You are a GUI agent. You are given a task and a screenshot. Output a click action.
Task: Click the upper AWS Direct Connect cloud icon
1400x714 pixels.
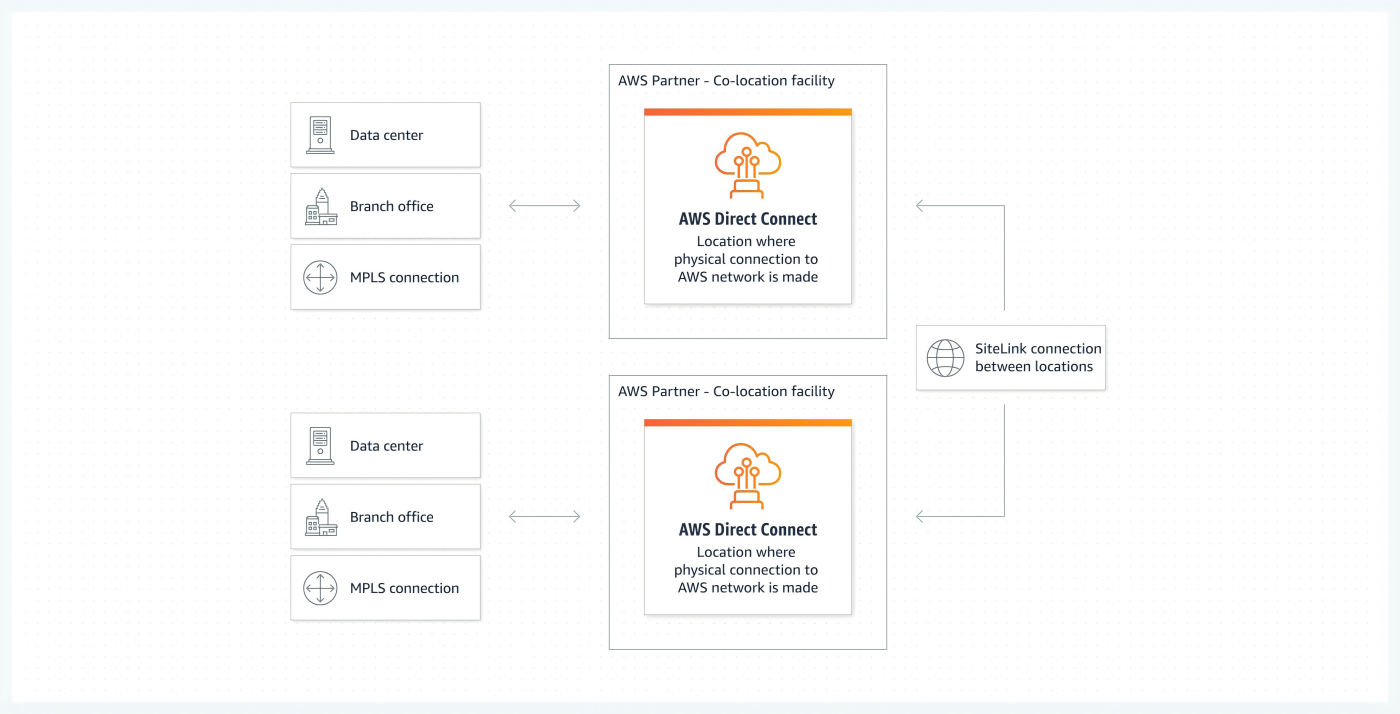click(x=748, y=165)
